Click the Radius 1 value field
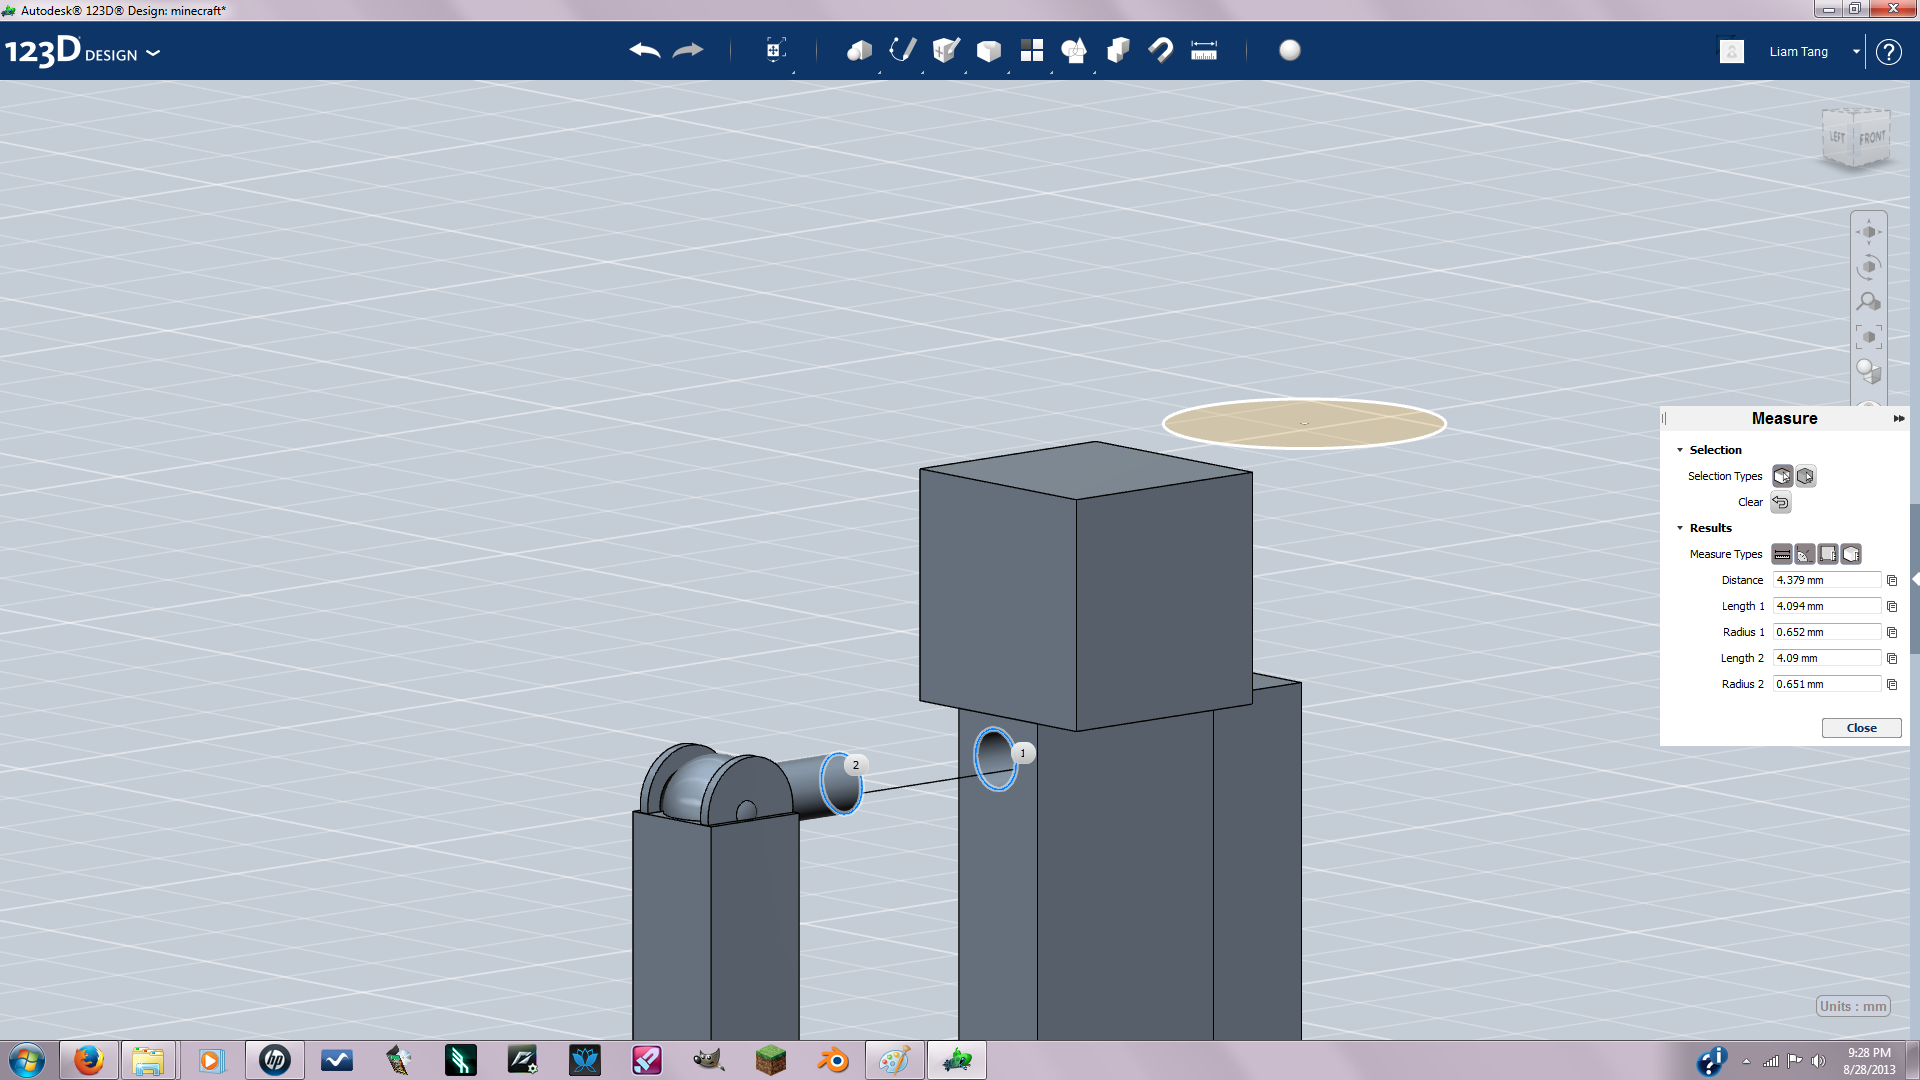The width and height of the screenshot is (1920, 1080). coord(1827,632)
